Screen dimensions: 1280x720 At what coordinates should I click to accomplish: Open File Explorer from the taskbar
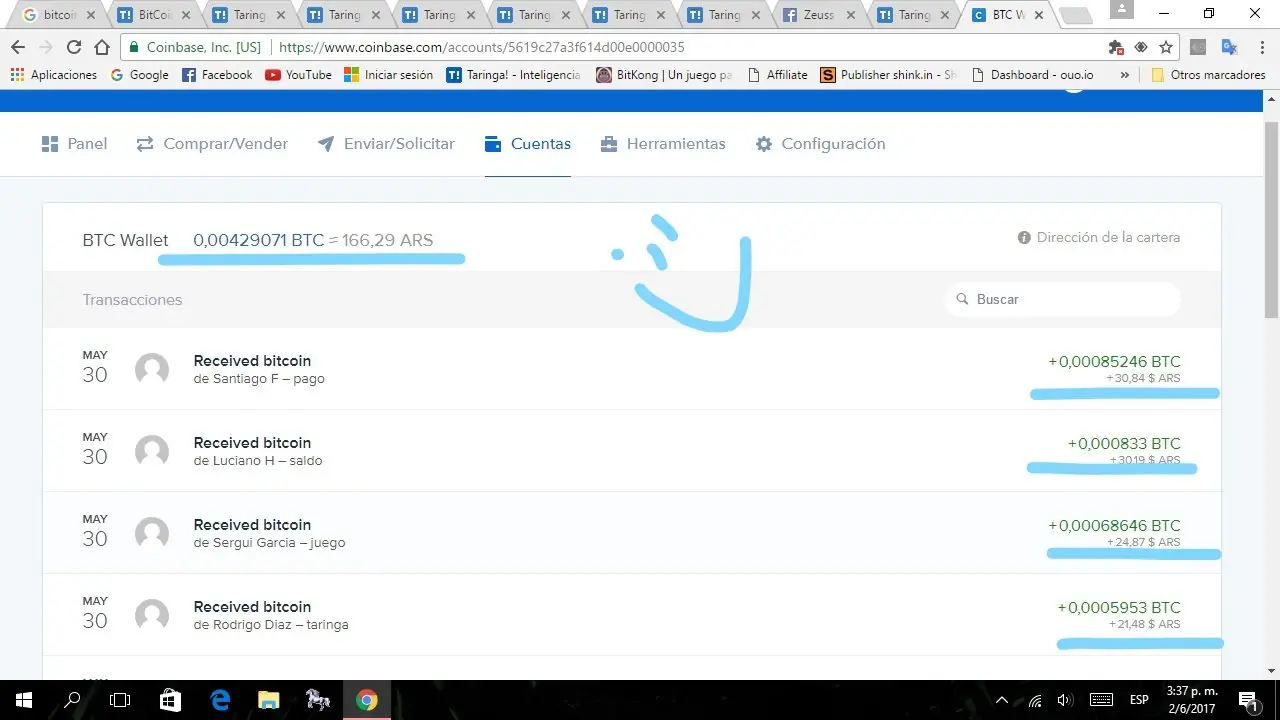tap(268, 700)
